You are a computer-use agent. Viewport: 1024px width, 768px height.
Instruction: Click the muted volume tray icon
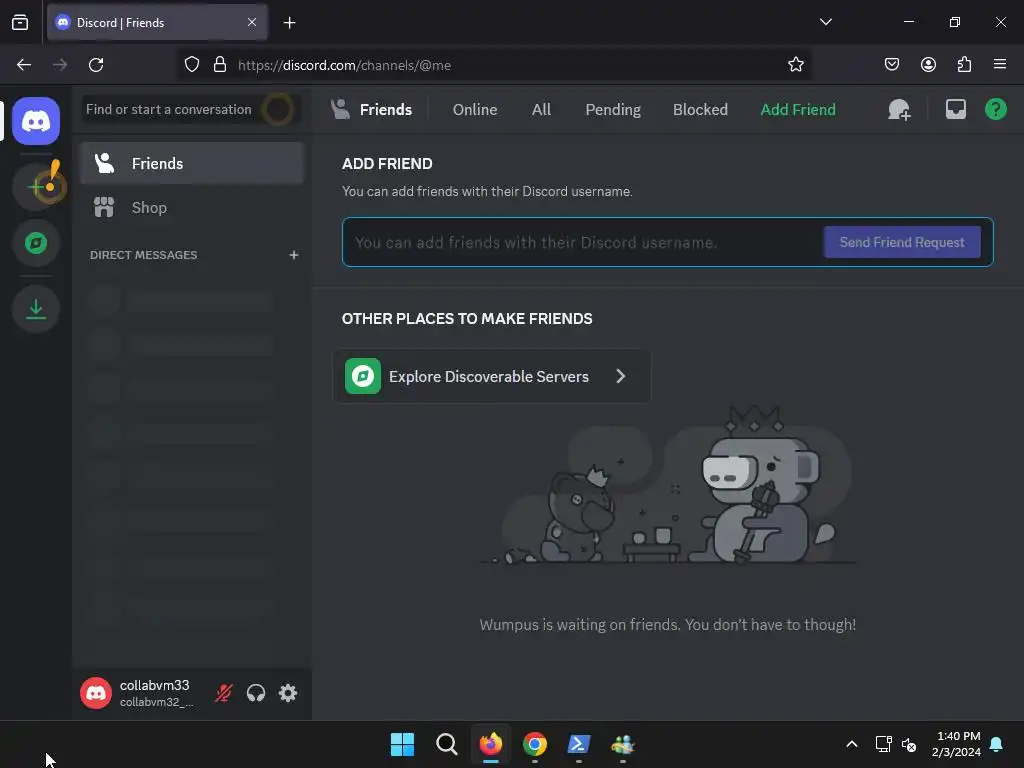click(908, 744)
